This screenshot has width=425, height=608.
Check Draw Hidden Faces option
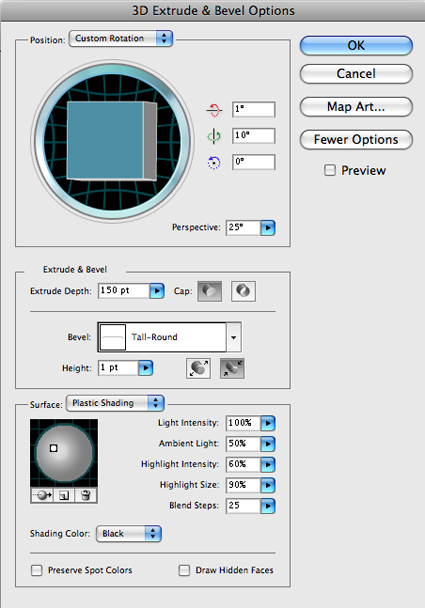(184, 570)
